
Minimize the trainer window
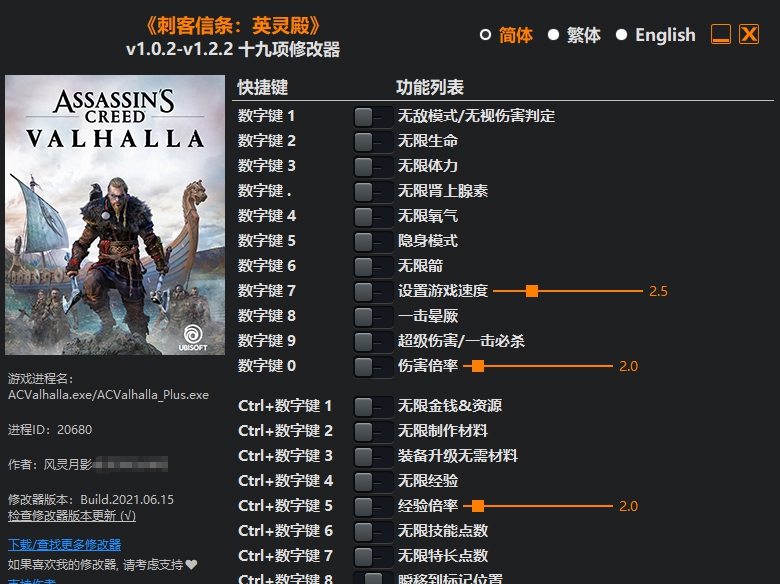(x=721, y=35)
